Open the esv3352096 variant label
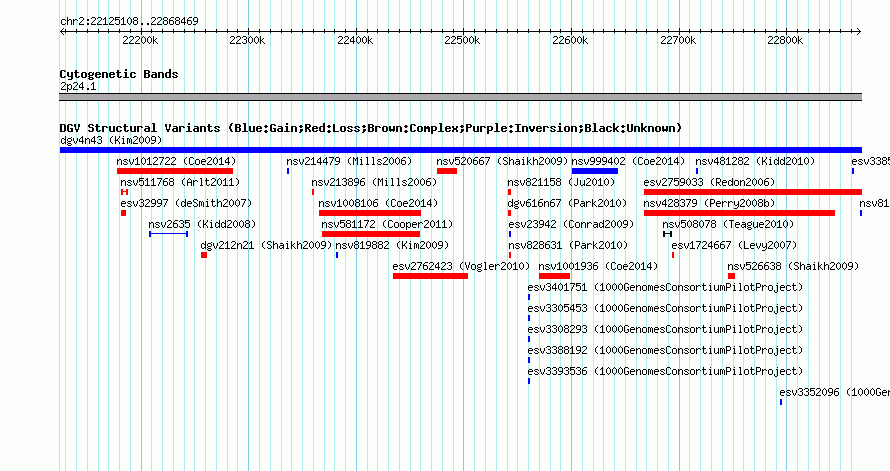Viewport: 890px width, 471px height. coord(834,392)
